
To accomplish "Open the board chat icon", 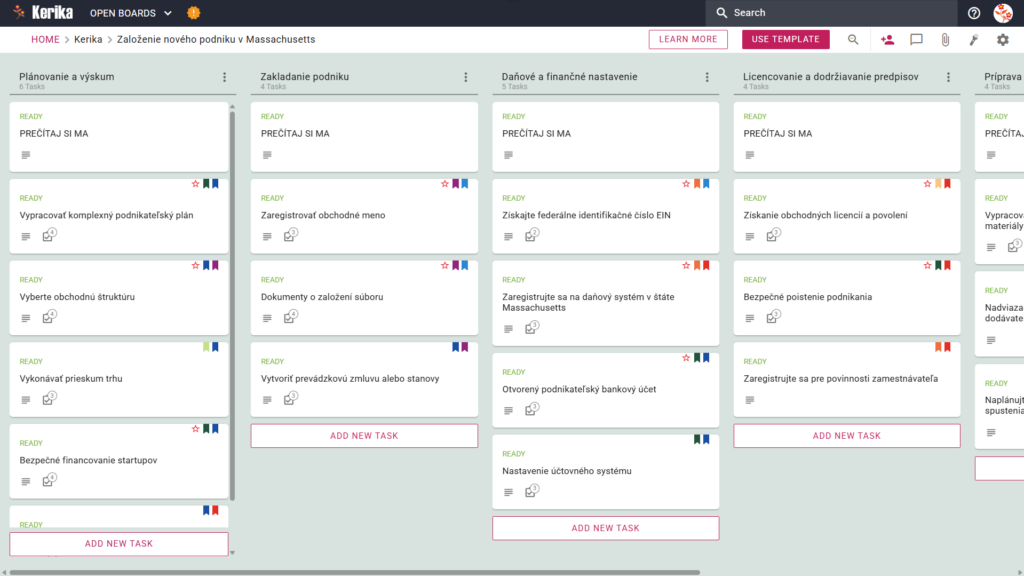I will [916, 40].
